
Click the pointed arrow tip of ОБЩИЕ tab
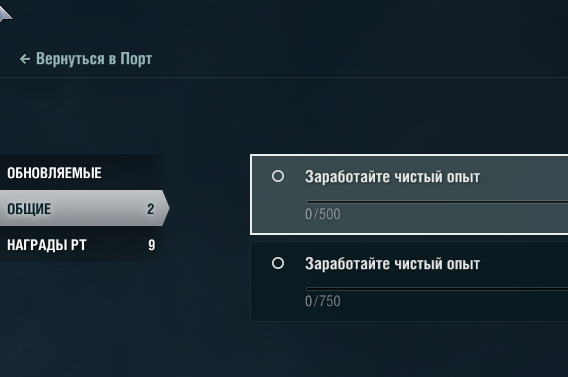pos(166,208)
